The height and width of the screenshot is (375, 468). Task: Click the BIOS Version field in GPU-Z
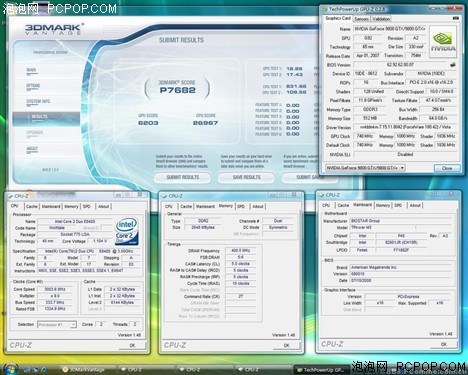tap(401, 65)
